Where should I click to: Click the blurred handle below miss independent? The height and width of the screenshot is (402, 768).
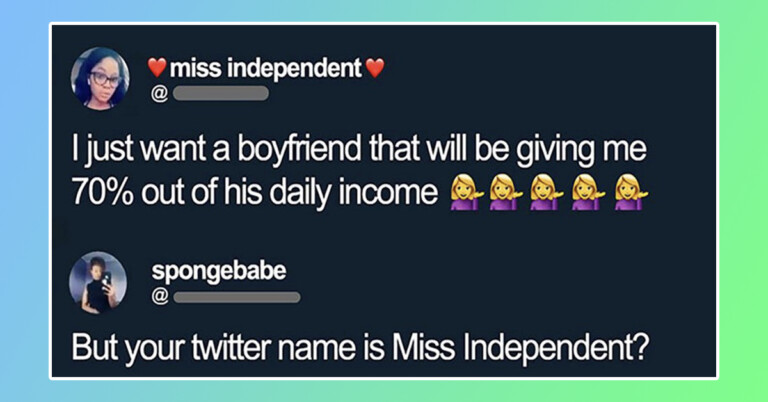(x=220, y=94)
